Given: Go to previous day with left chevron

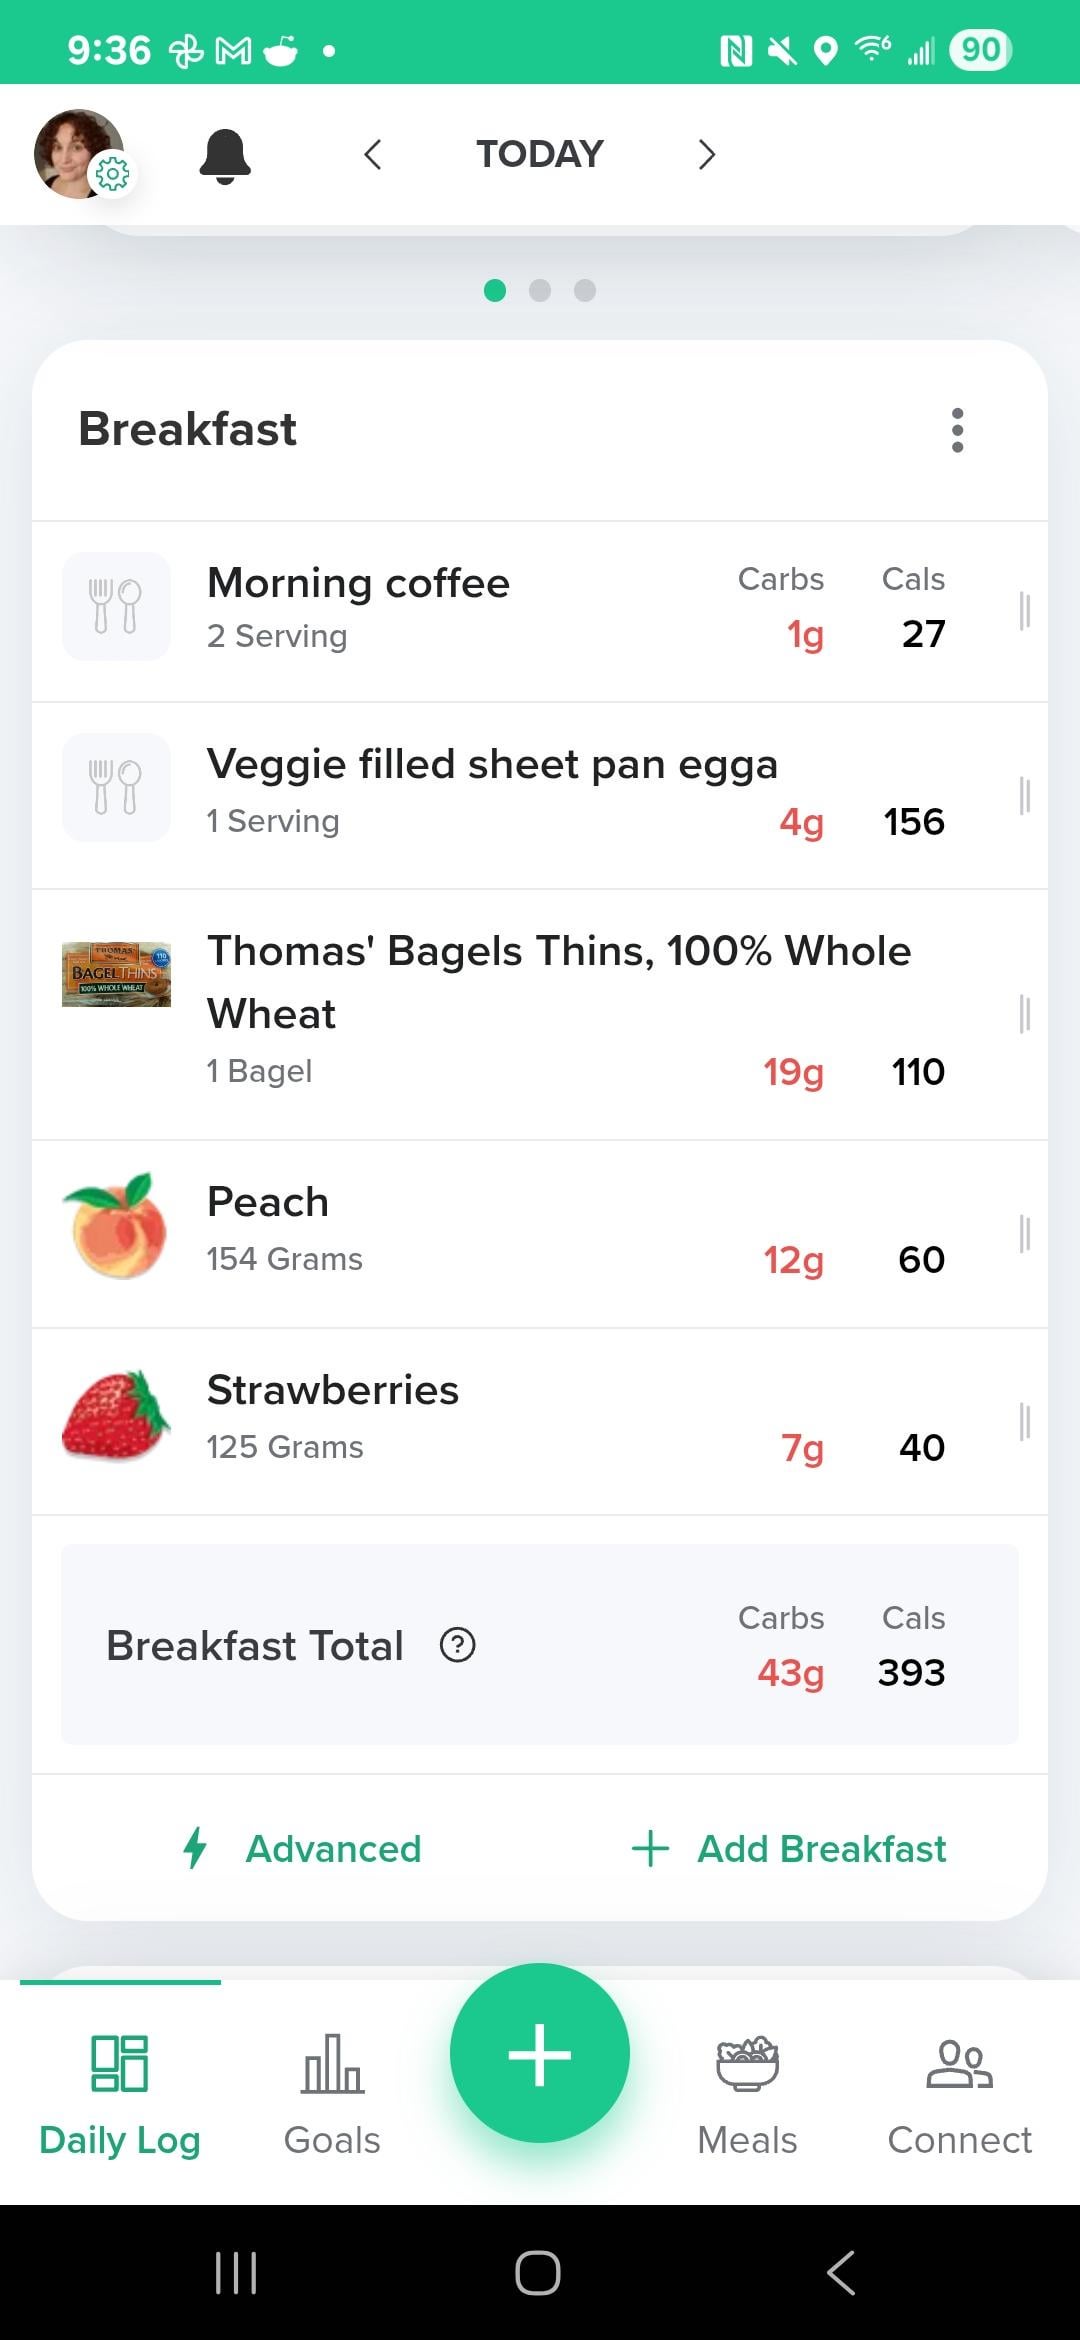Looking at the screenshot, I should click(x=373, y=155).
